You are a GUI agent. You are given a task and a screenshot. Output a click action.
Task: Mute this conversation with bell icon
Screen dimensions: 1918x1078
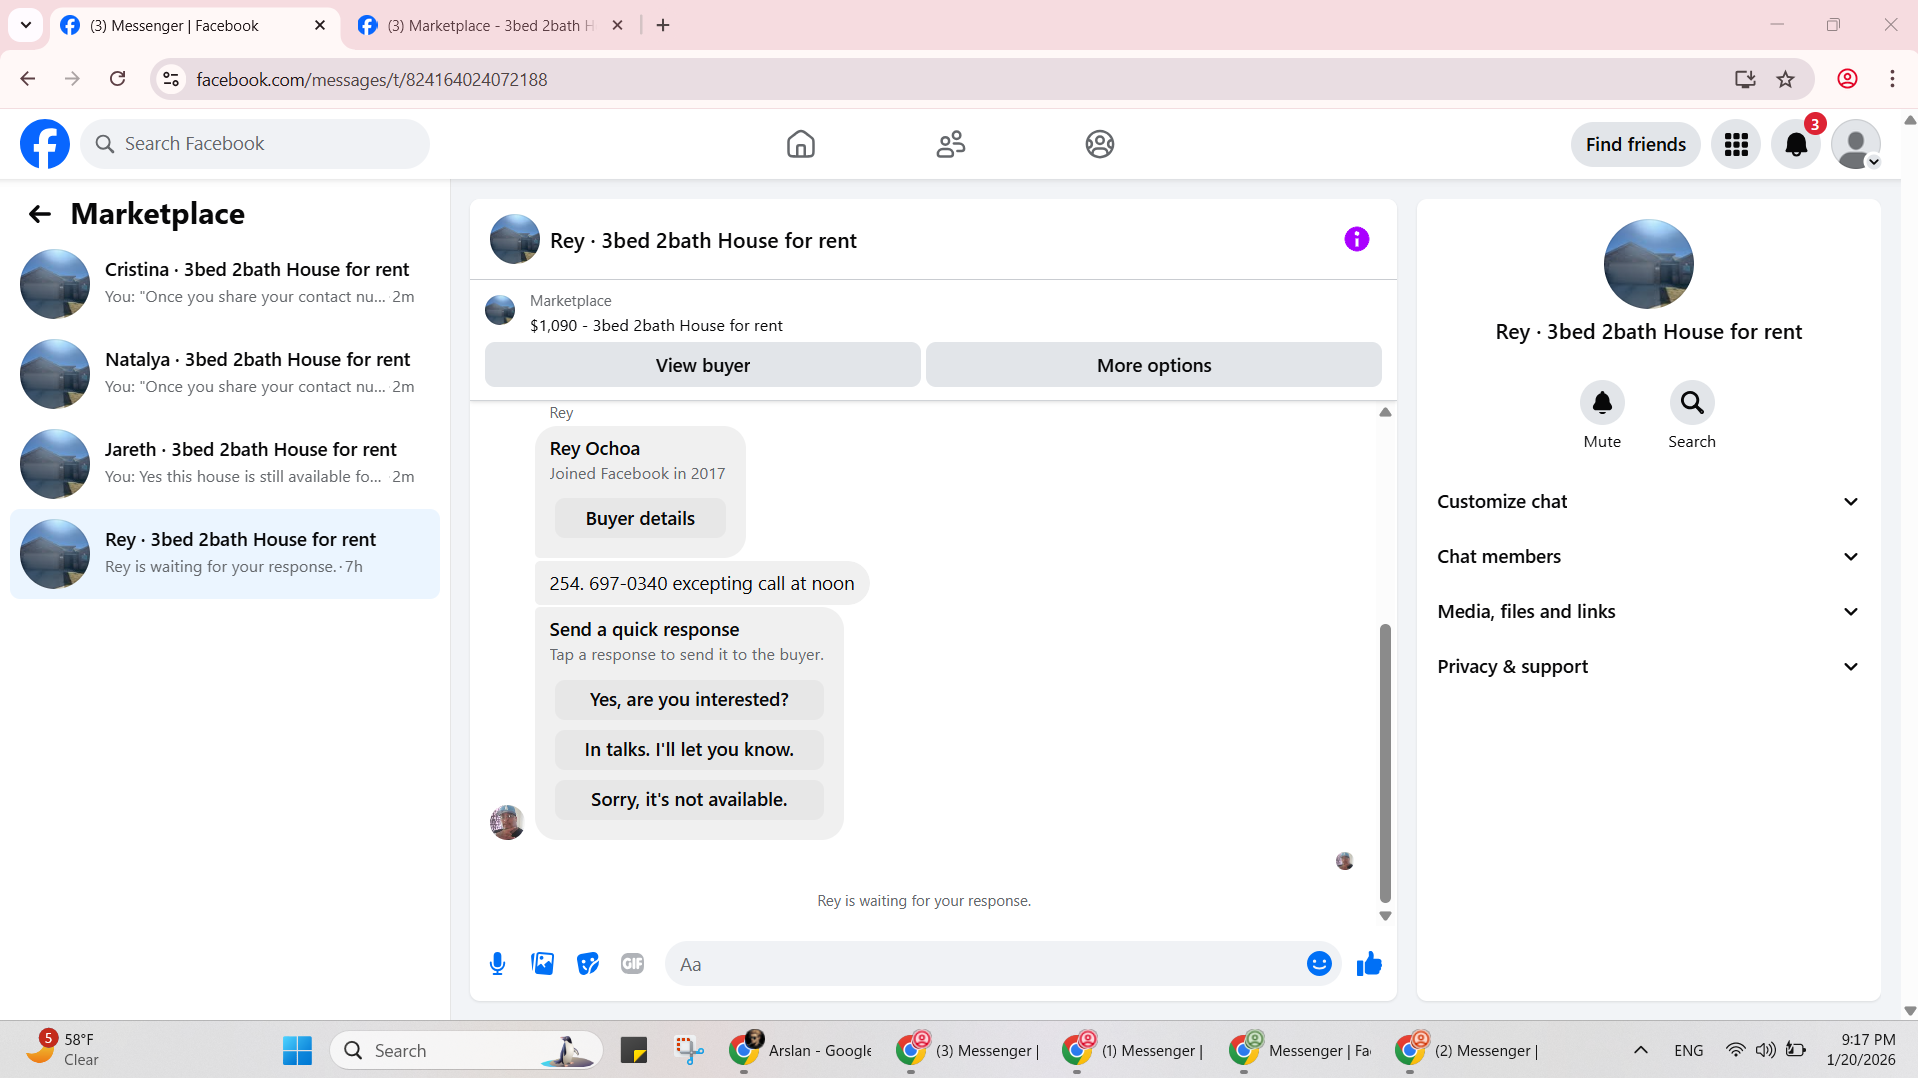(x=1602, y=403)
